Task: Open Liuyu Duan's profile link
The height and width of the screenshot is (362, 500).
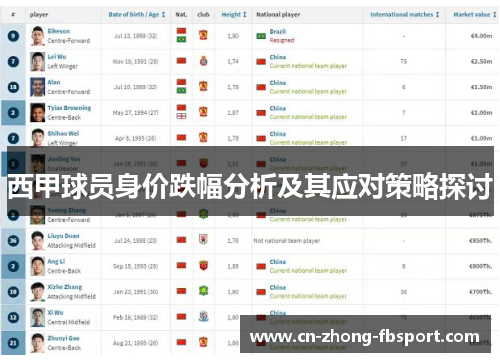Action: 63,236
